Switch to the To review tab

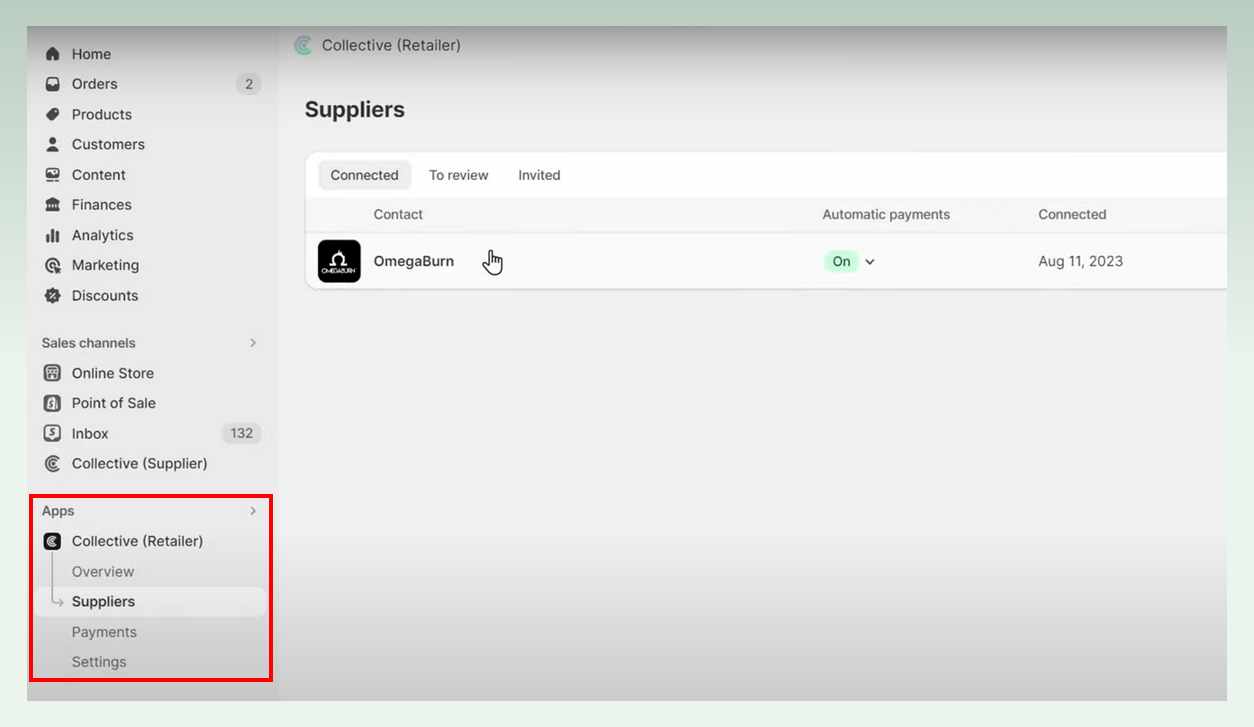(x=458, y=174)
